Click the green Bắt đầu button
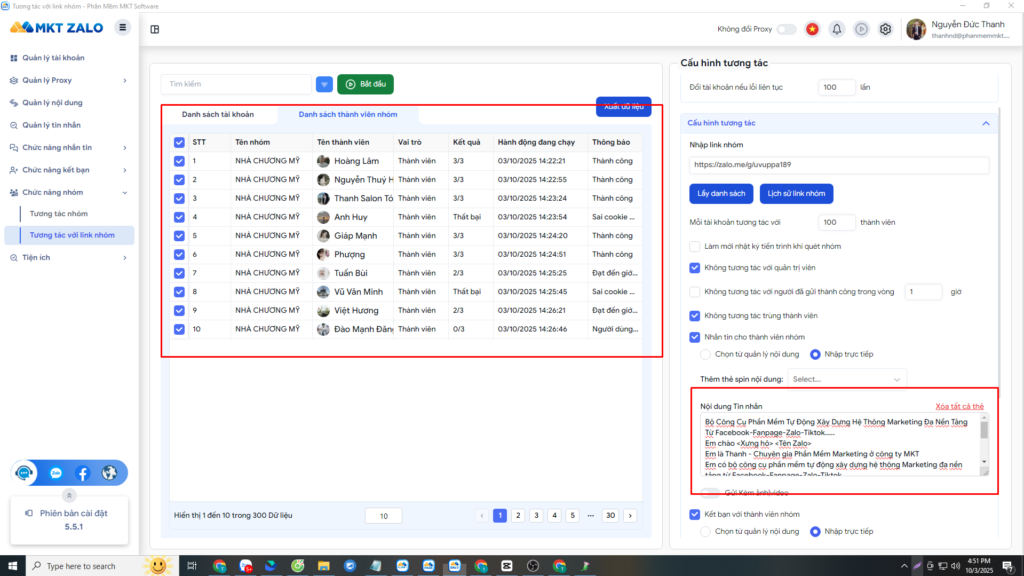The width and height of the screenshot is (1024, 576). (365, 84)
